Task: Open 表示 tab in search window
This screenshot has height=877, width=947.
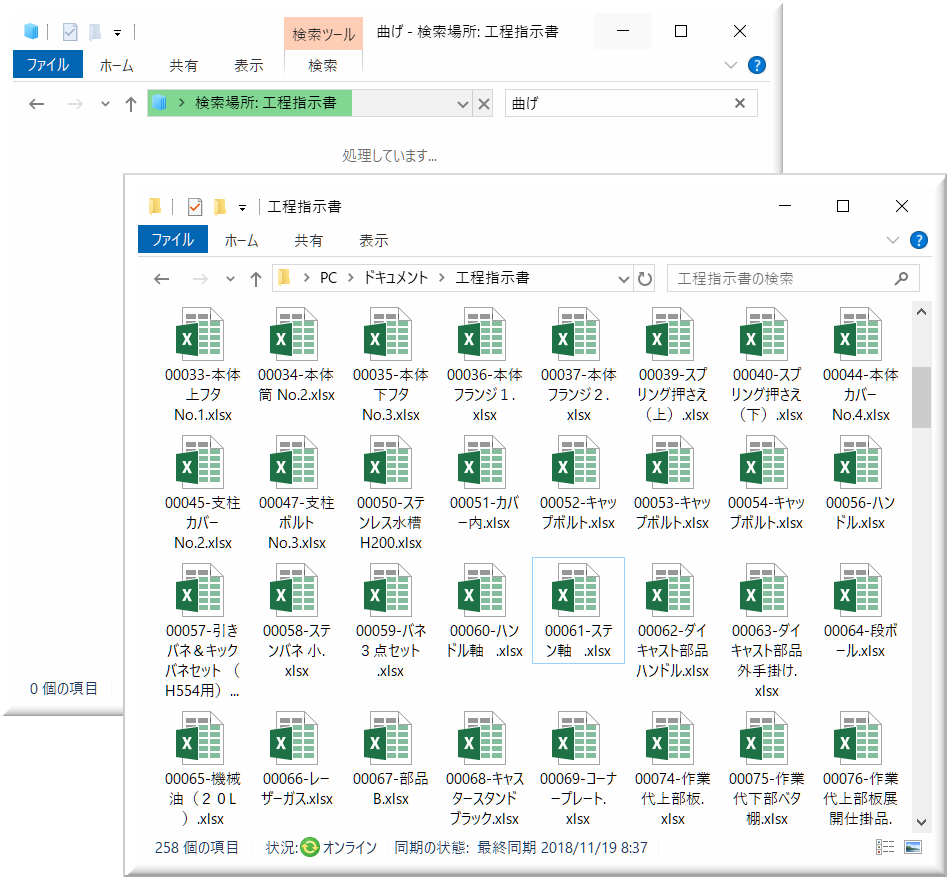Action: (x=248, y=65)
